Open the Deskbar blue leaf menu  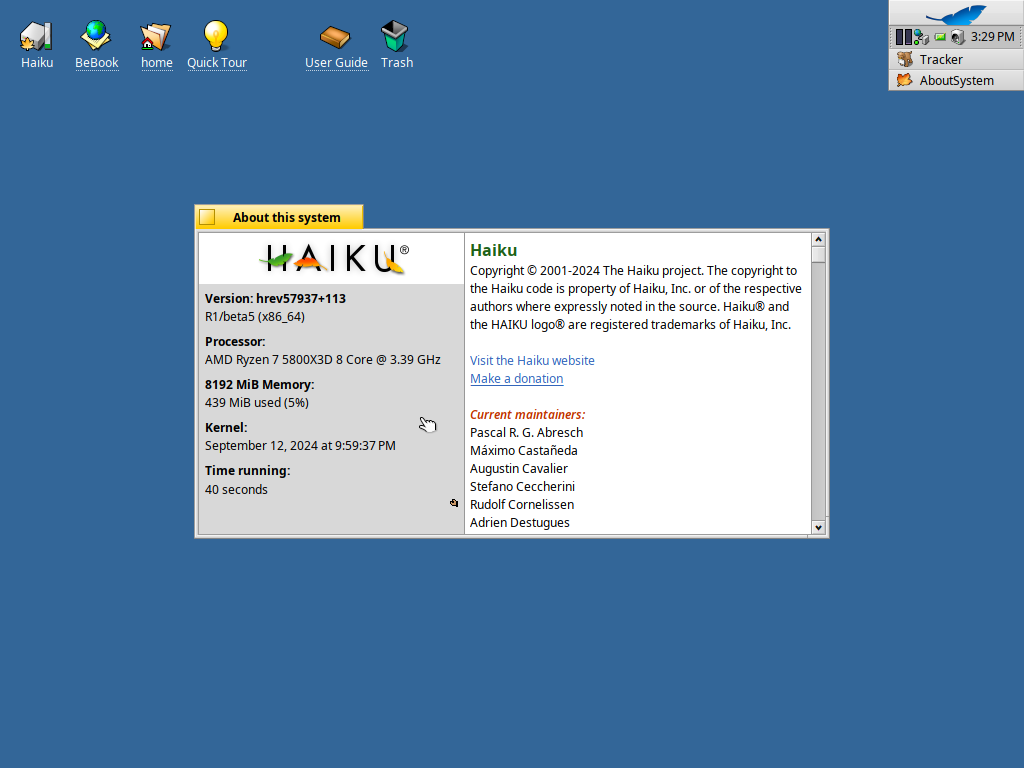tap(956, 13)
